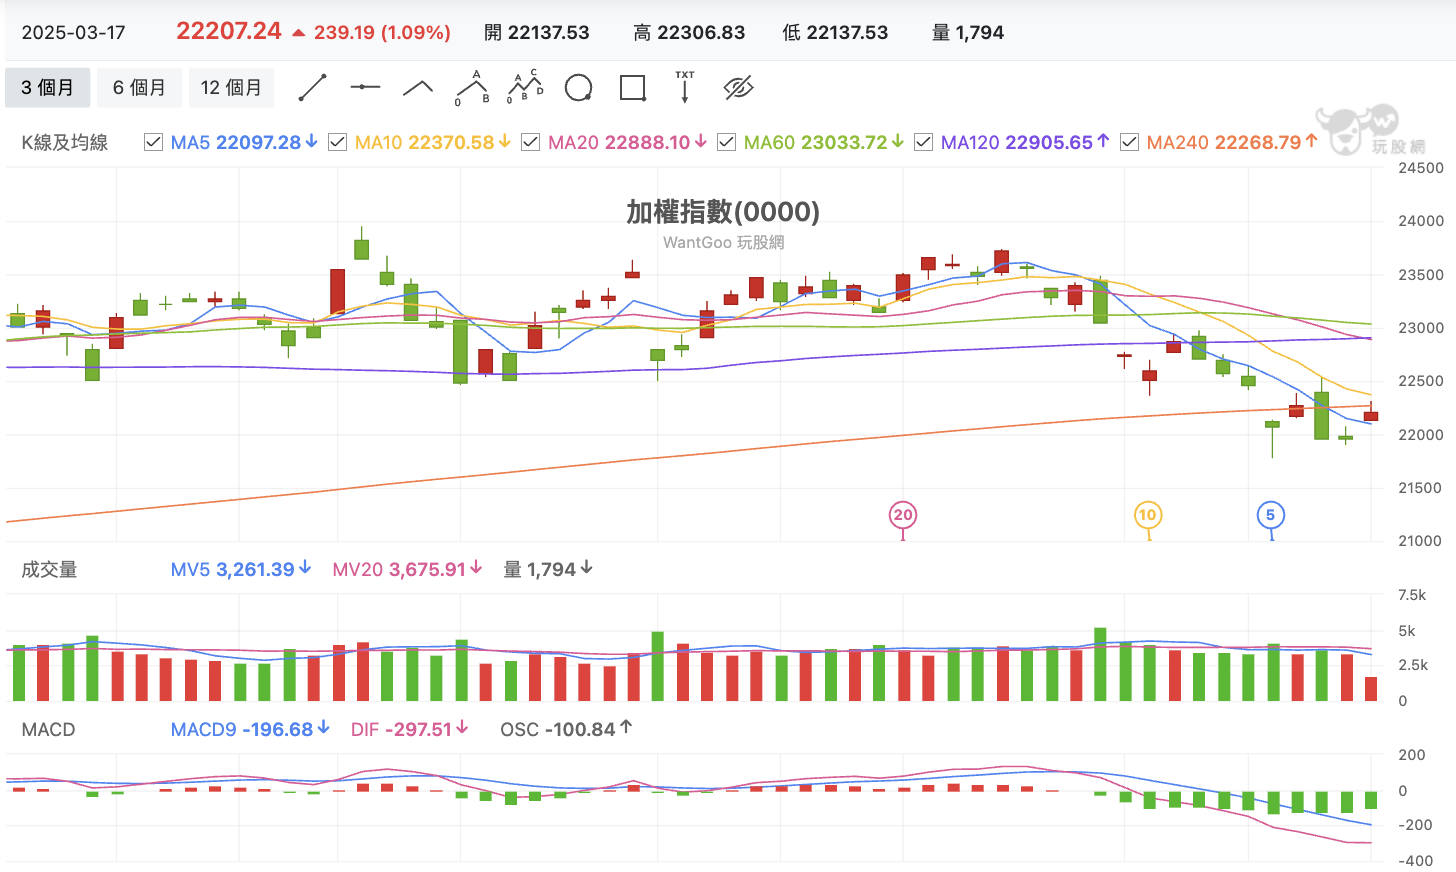Click the 加權指數(0000) chart title
Image resolution: width=1456 pixels, height=872 pixels.
tap(723, 212)
